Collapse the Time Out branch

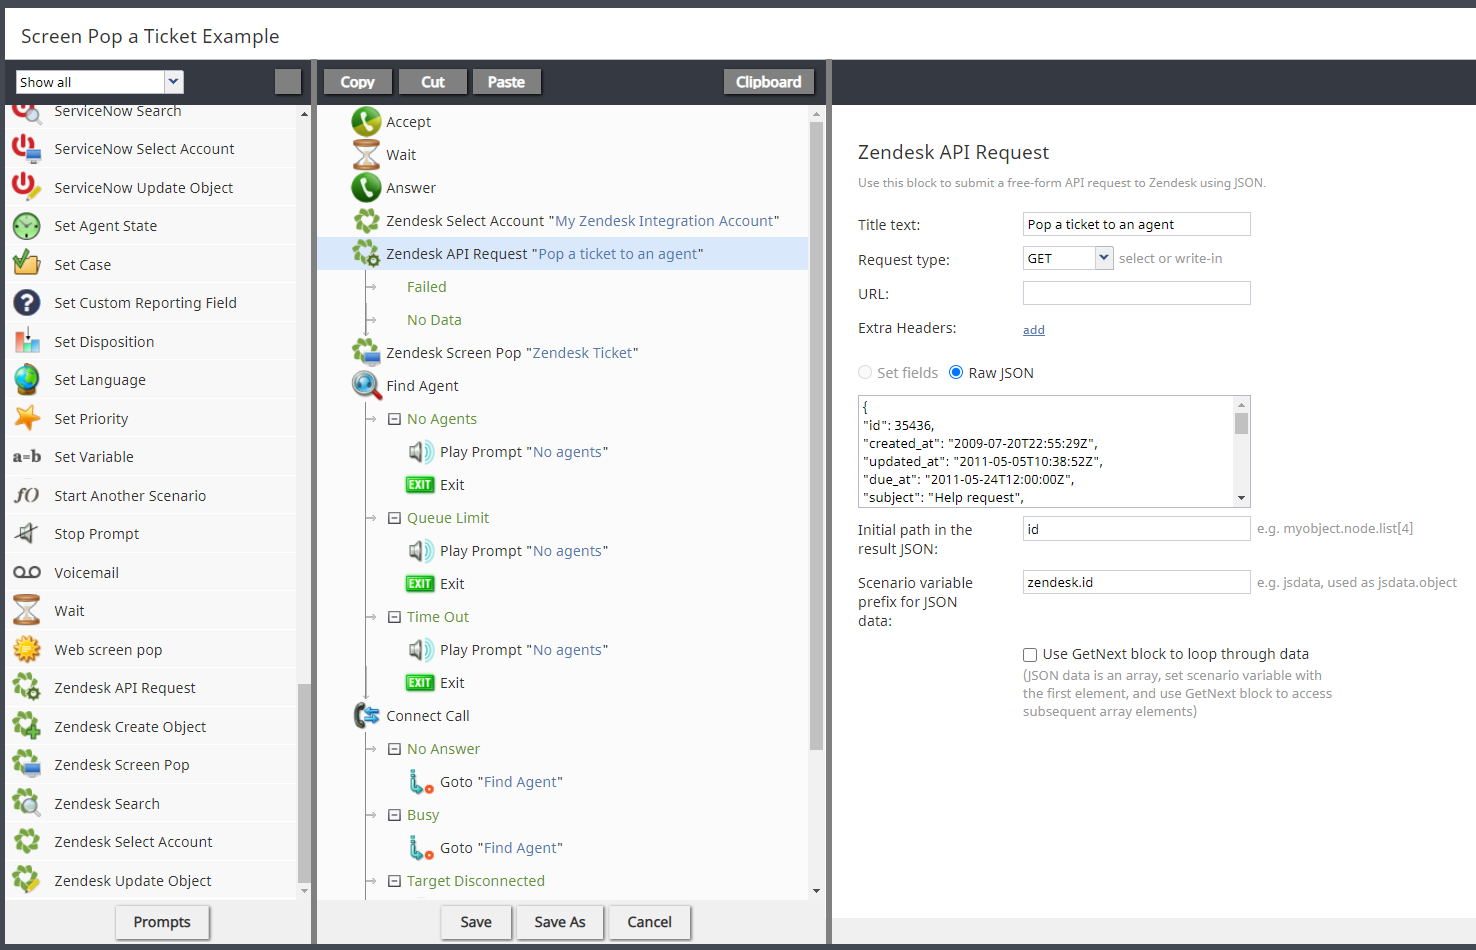[394, 617]
